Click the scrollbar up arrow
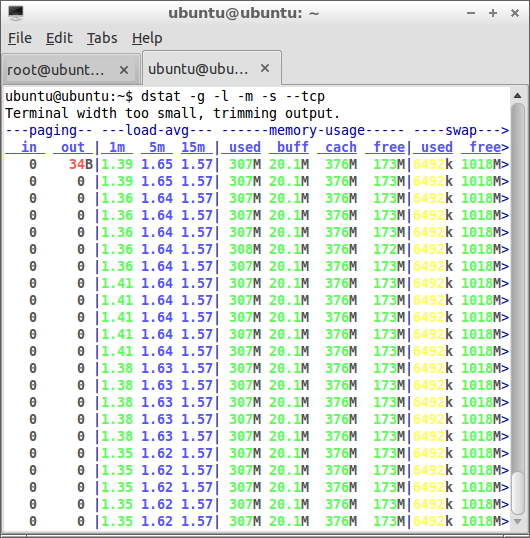Image resolution: width=530 pixels, height=538 pixels. click(x=518, y=96)
